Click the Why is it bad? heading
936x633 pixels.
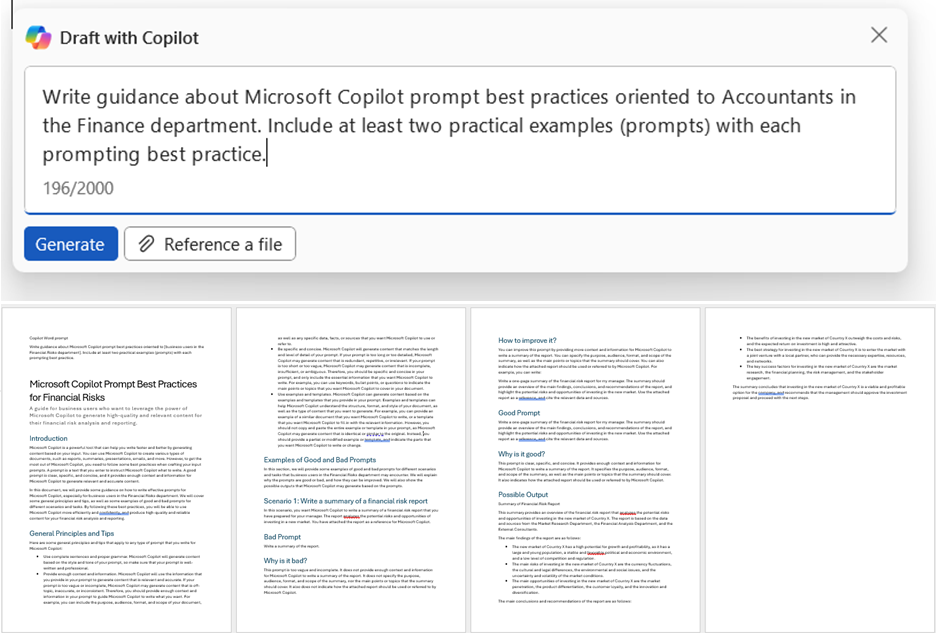point(285,560)
